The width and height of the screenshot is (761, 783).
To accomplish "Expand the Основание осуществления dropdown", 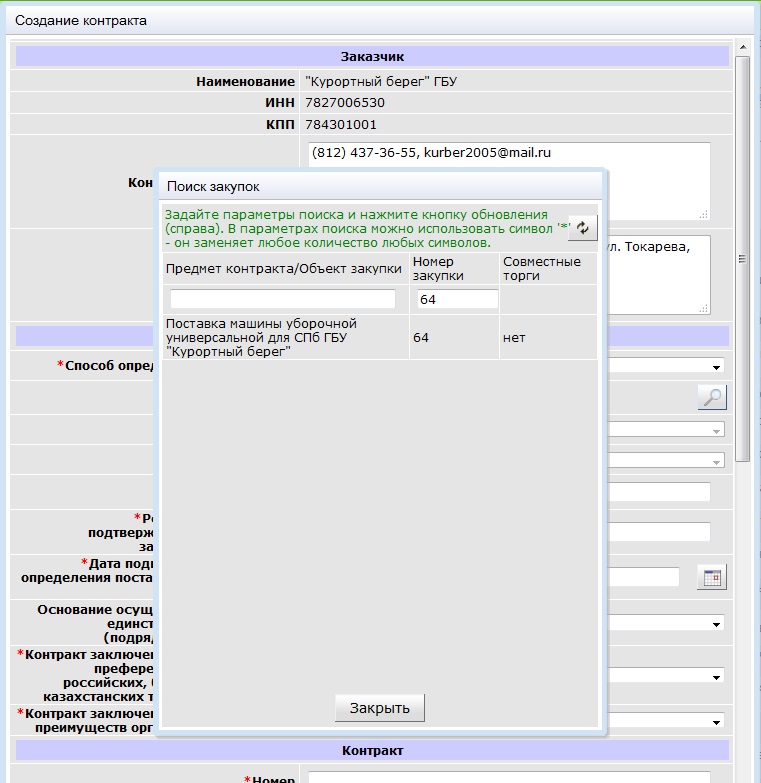I will tap(716, 625).
